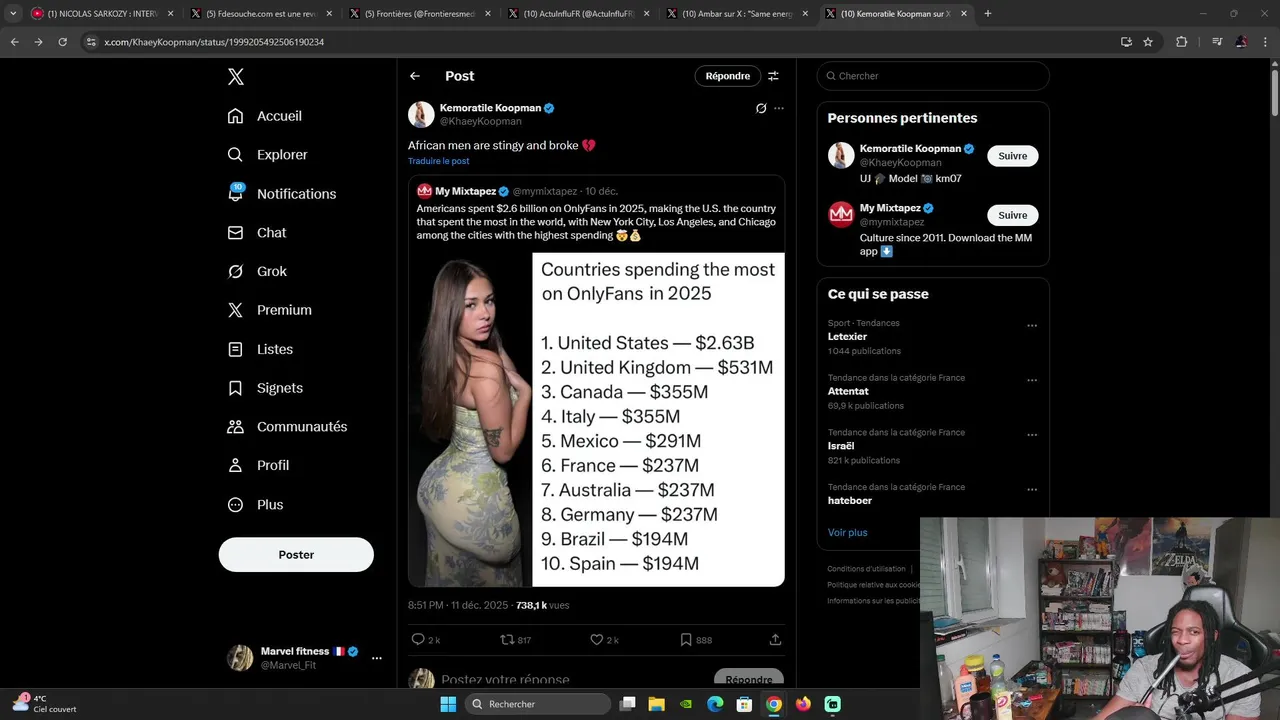Click the reply comment icon with 2 k
The width and height of the screenshot is (1280, 720).
pos(425,640)
